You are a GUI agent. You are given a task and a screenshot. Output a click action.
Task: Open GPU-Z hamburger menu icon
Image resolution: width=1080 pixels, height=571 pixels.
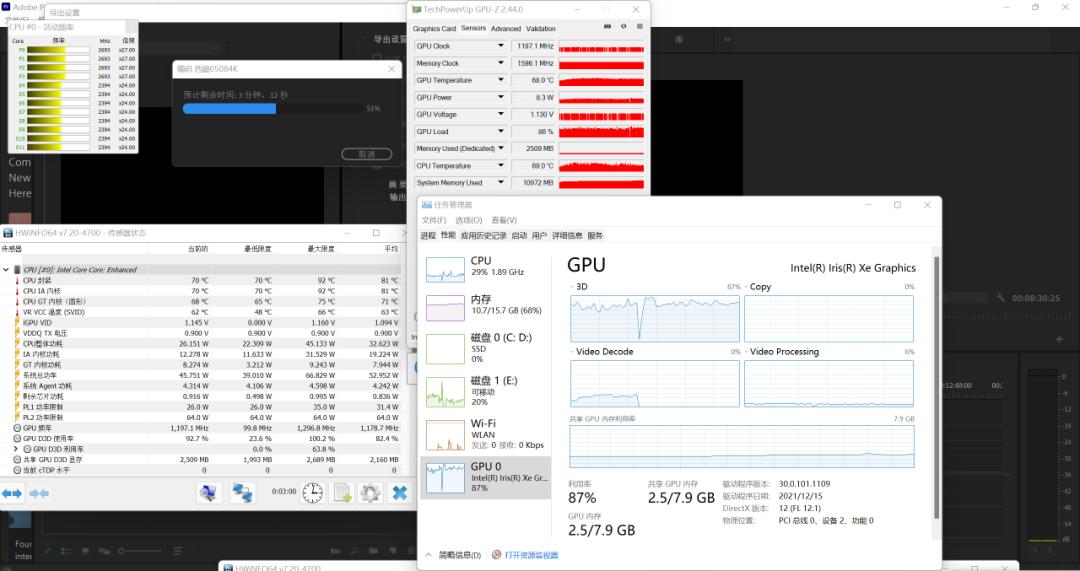tap(639, 27)
